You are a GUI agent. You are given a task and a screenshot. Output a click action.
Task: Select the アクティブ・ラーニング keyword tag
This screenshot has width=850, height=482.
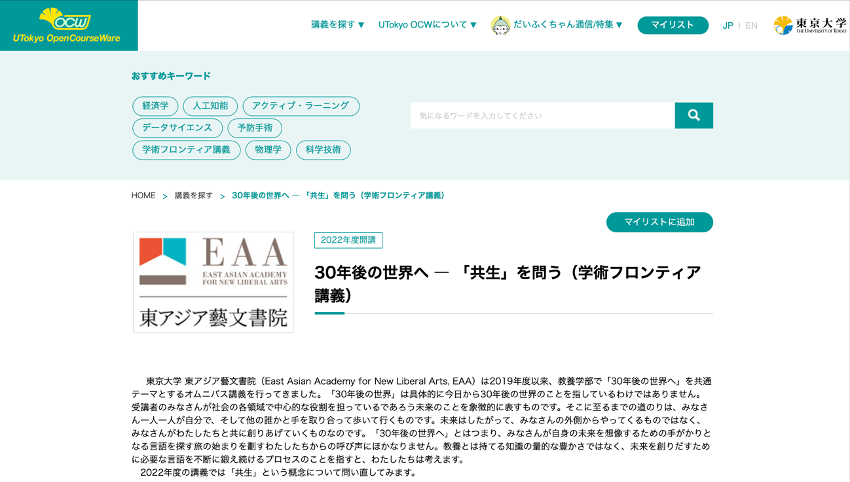tap(301, 106)
